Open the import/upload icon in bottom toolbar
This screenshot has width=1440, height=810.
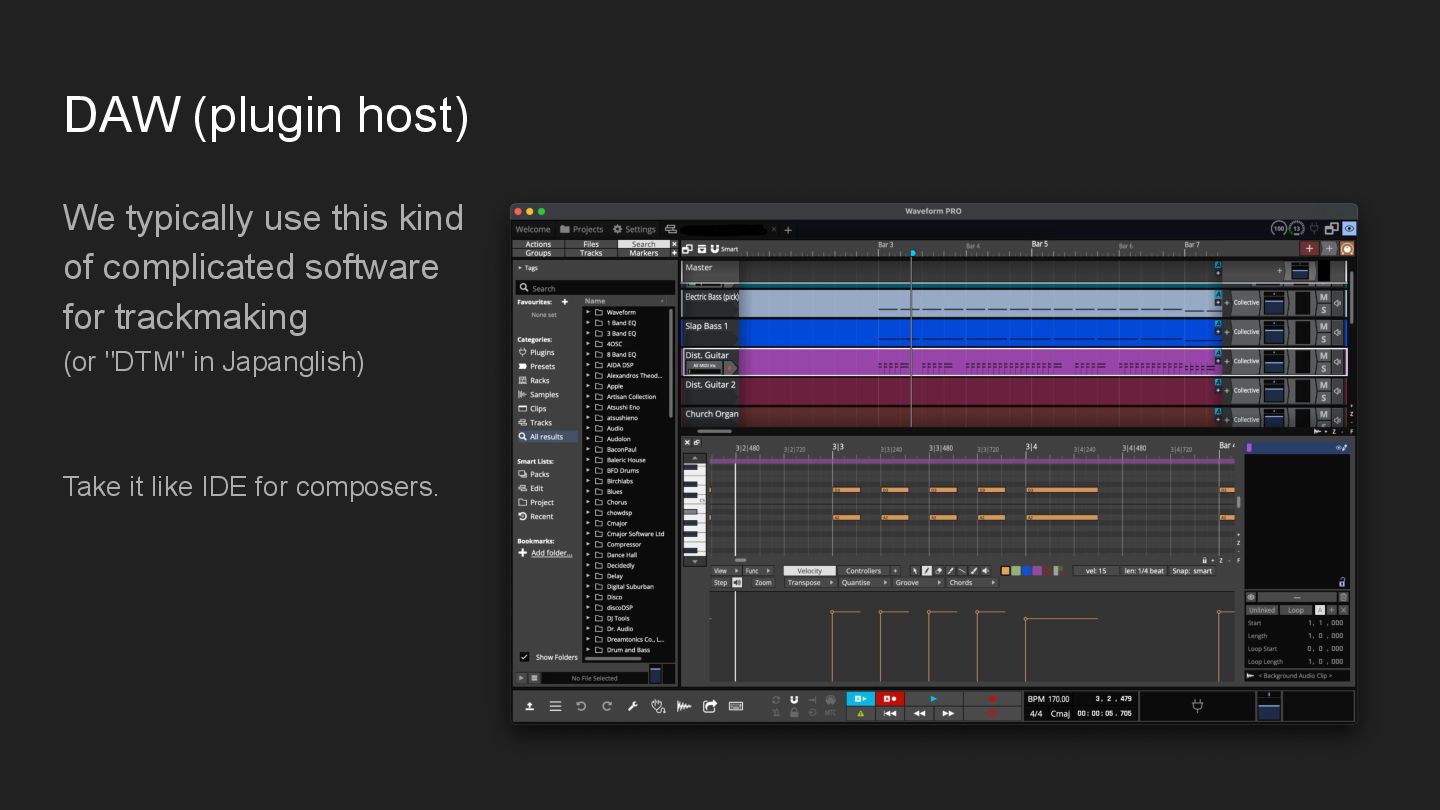pos(530,706)
